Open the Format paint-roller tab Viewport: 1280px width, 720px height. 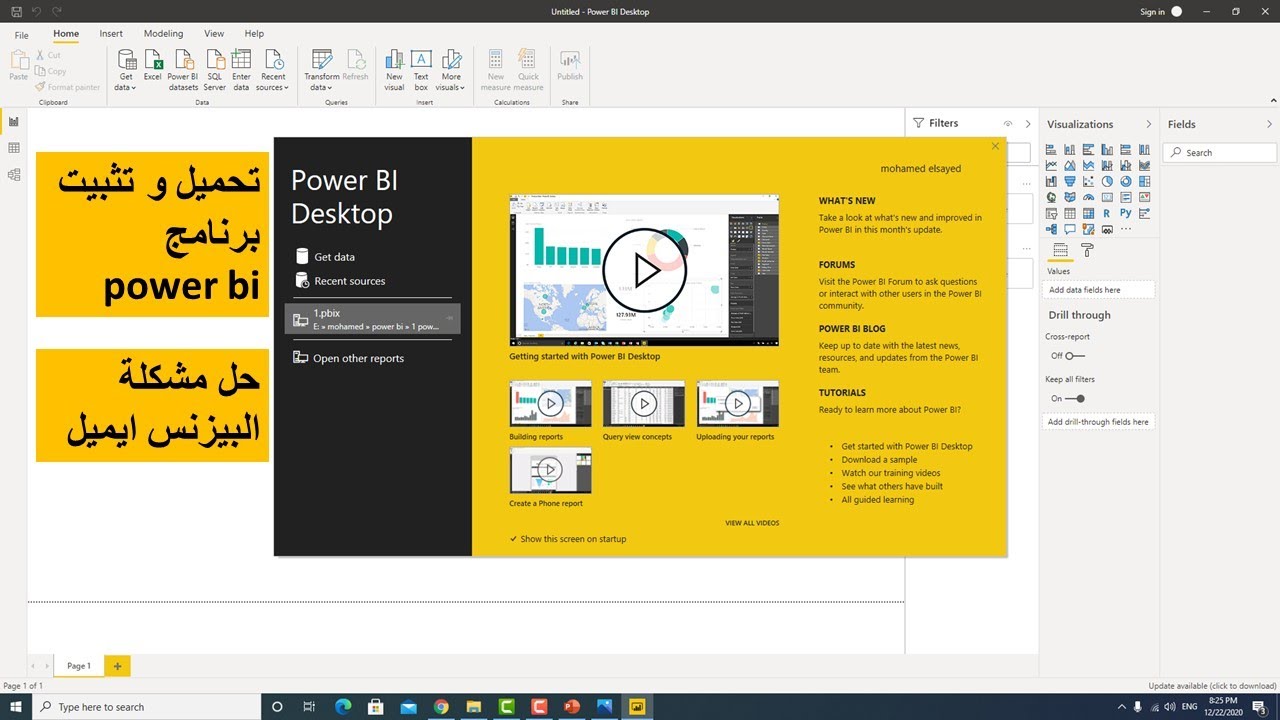(1087, 250)
